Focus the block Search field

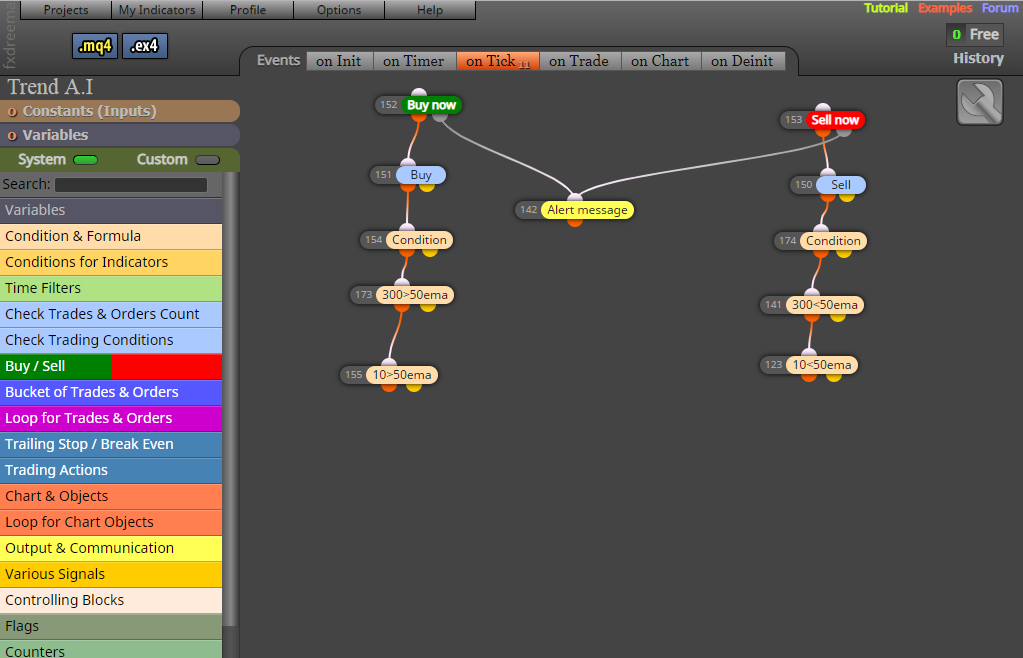coord(131,185)
